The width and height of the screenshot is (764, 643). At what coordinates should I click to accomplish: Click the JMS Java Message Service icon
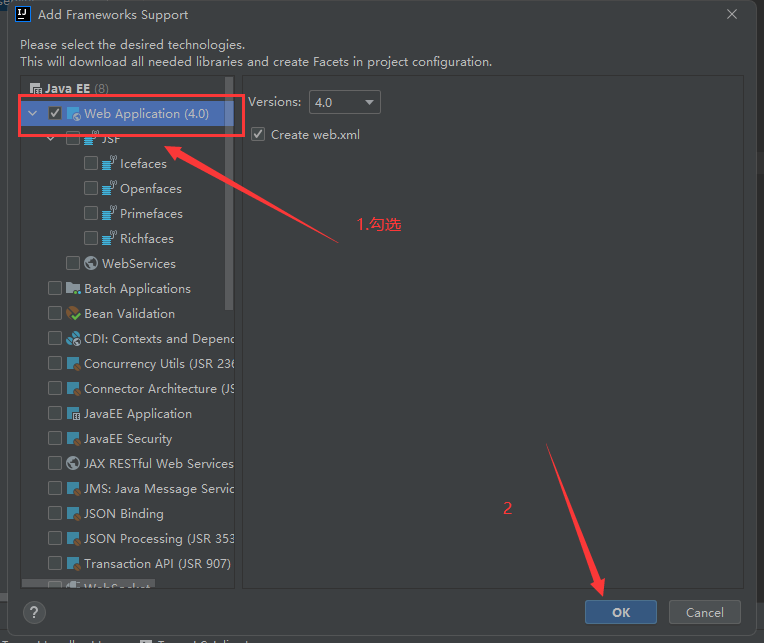click(73, 489)
